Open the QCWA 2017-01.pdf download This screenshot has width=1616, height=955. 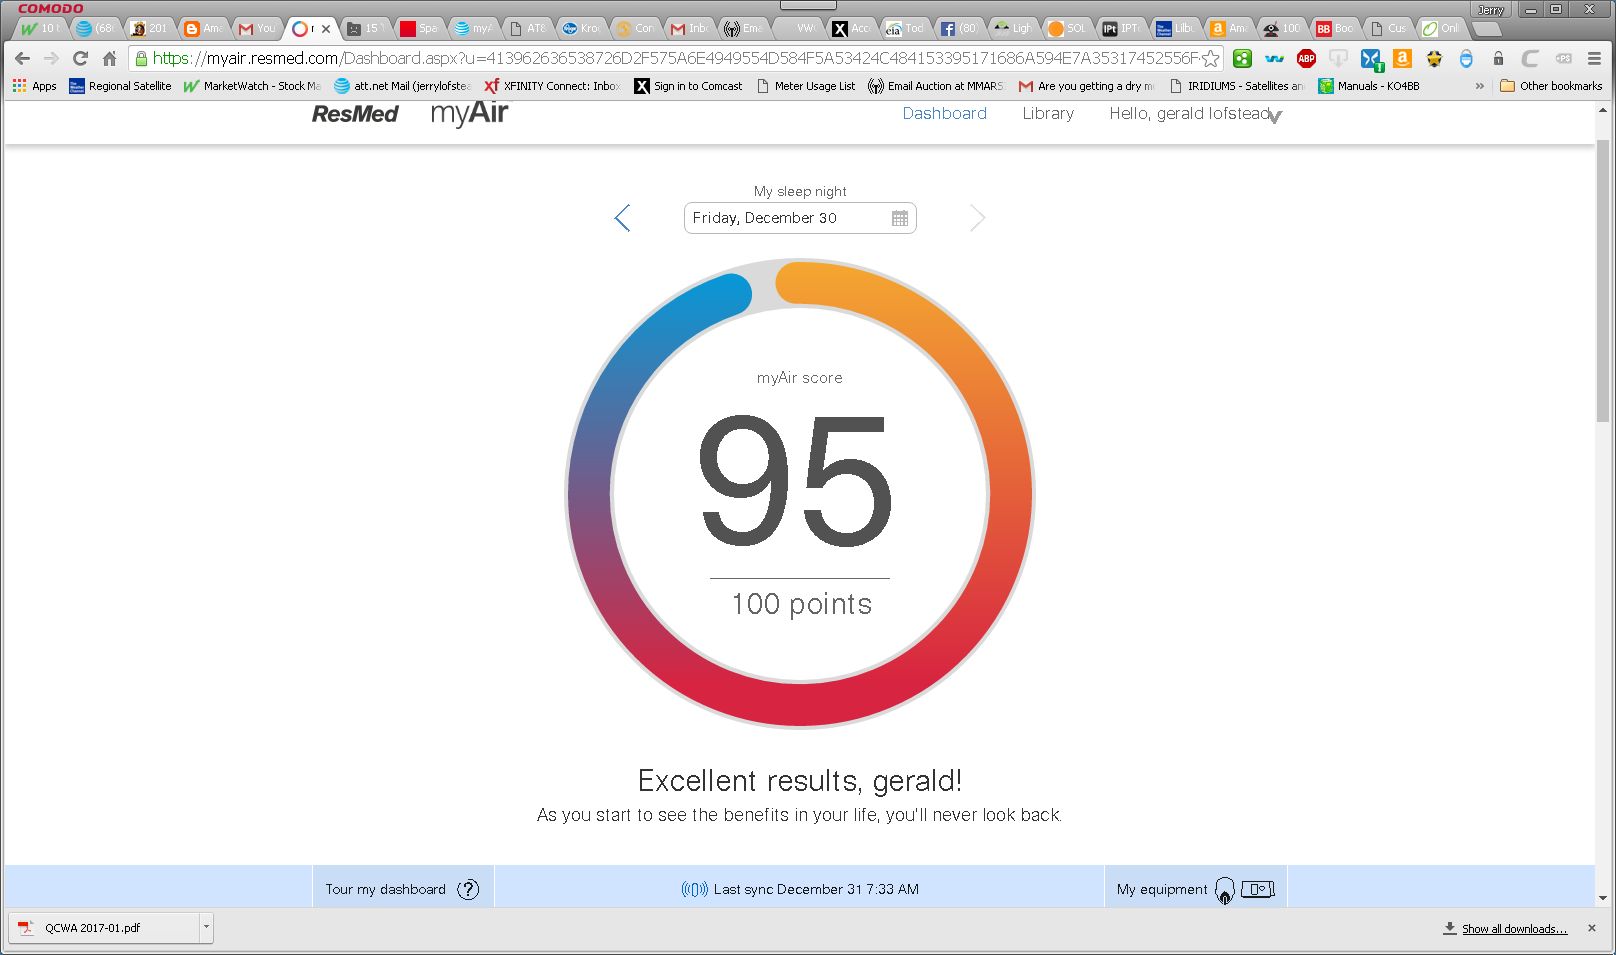103,928
